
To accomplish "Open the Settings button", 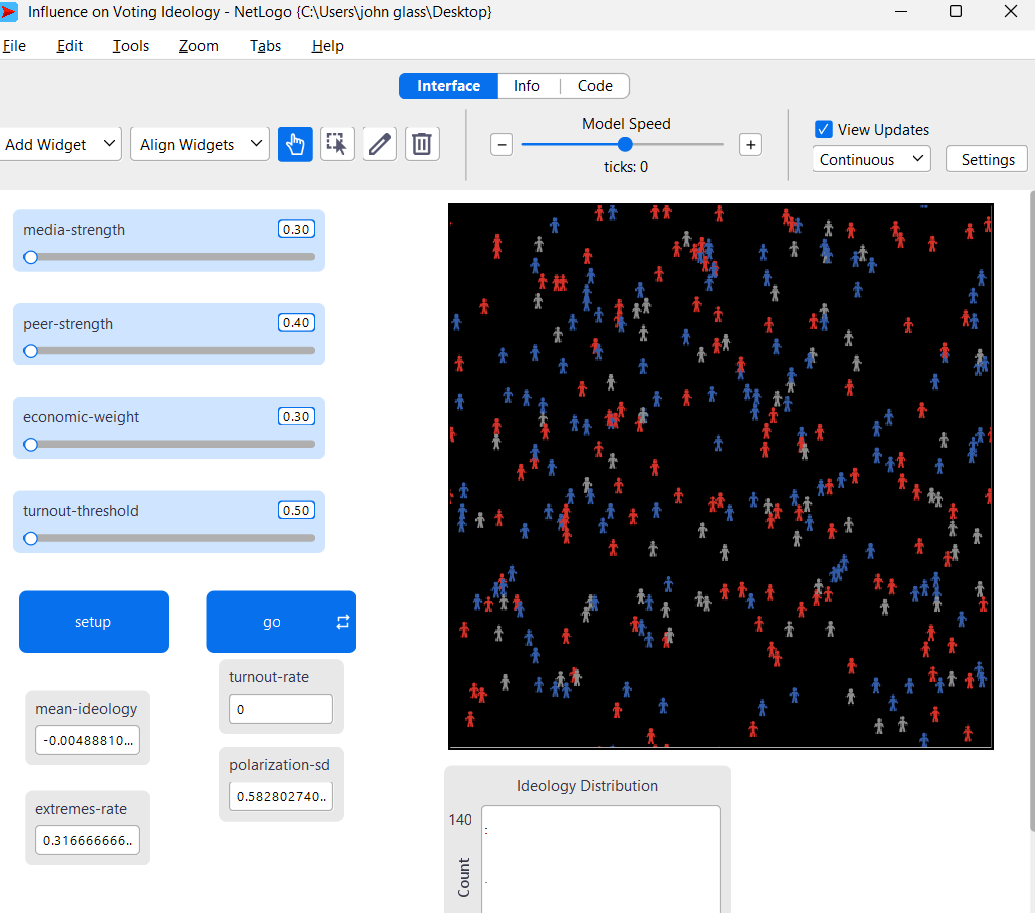I will 987,159.
